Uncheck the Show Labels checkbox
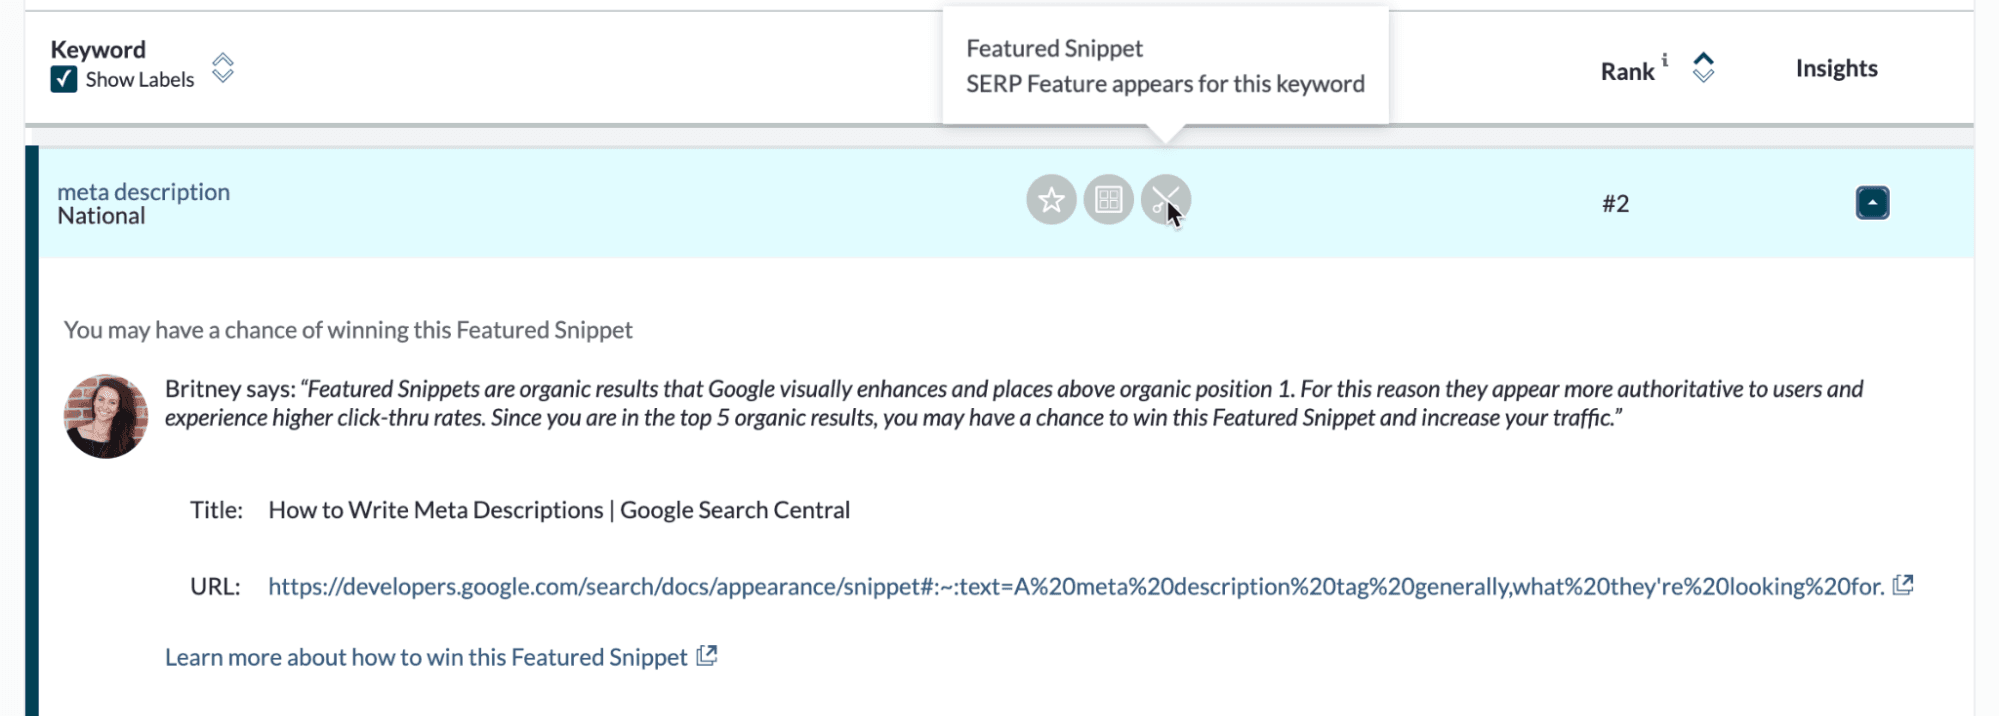 click(x=64, y=80)
